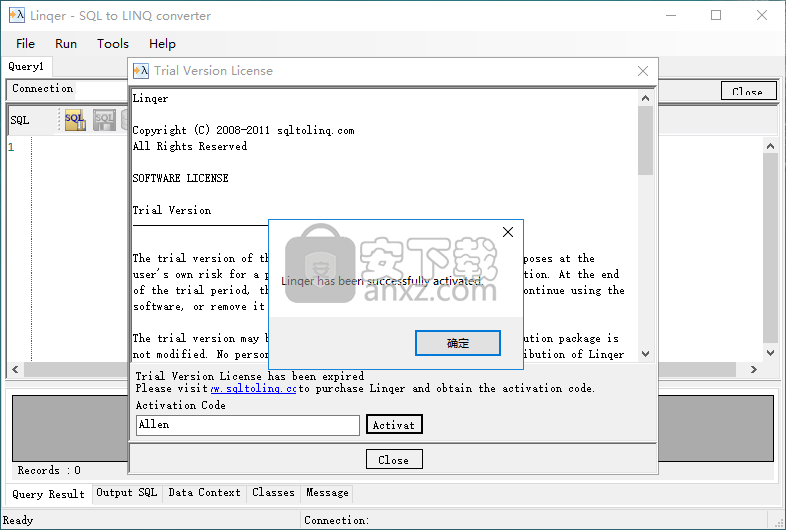786x530 pixels.
Task: Switch to the Message tab
Action: 327,492
